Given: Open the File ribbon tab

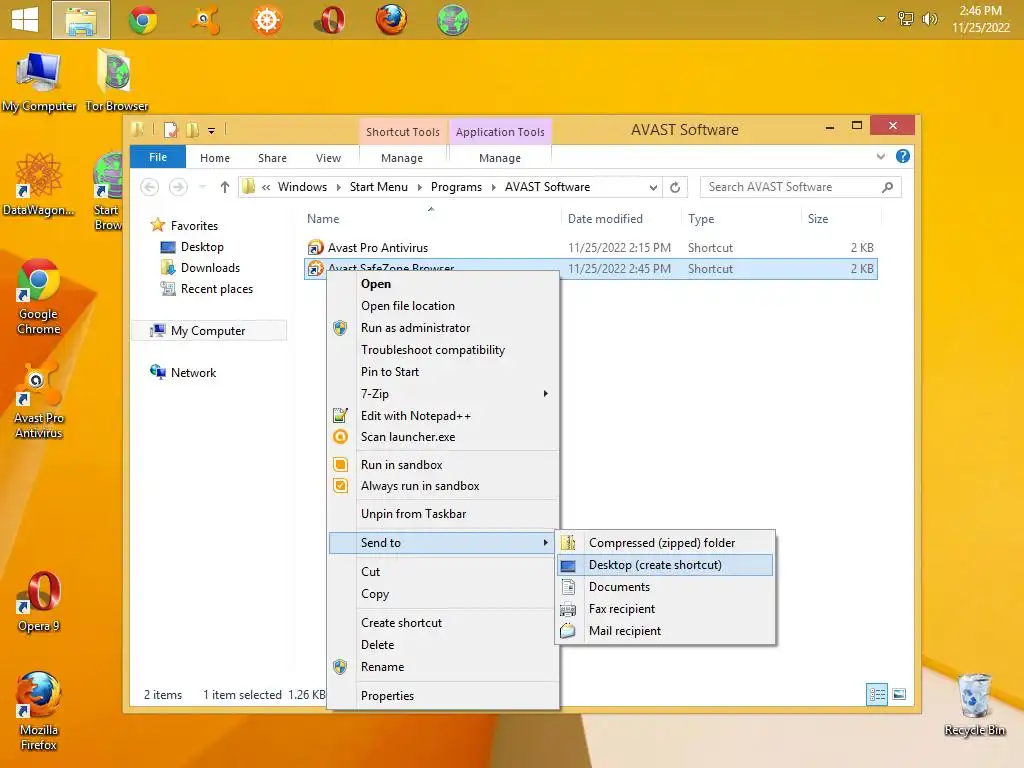Looking at the screenshot, I should coord(158,157).
